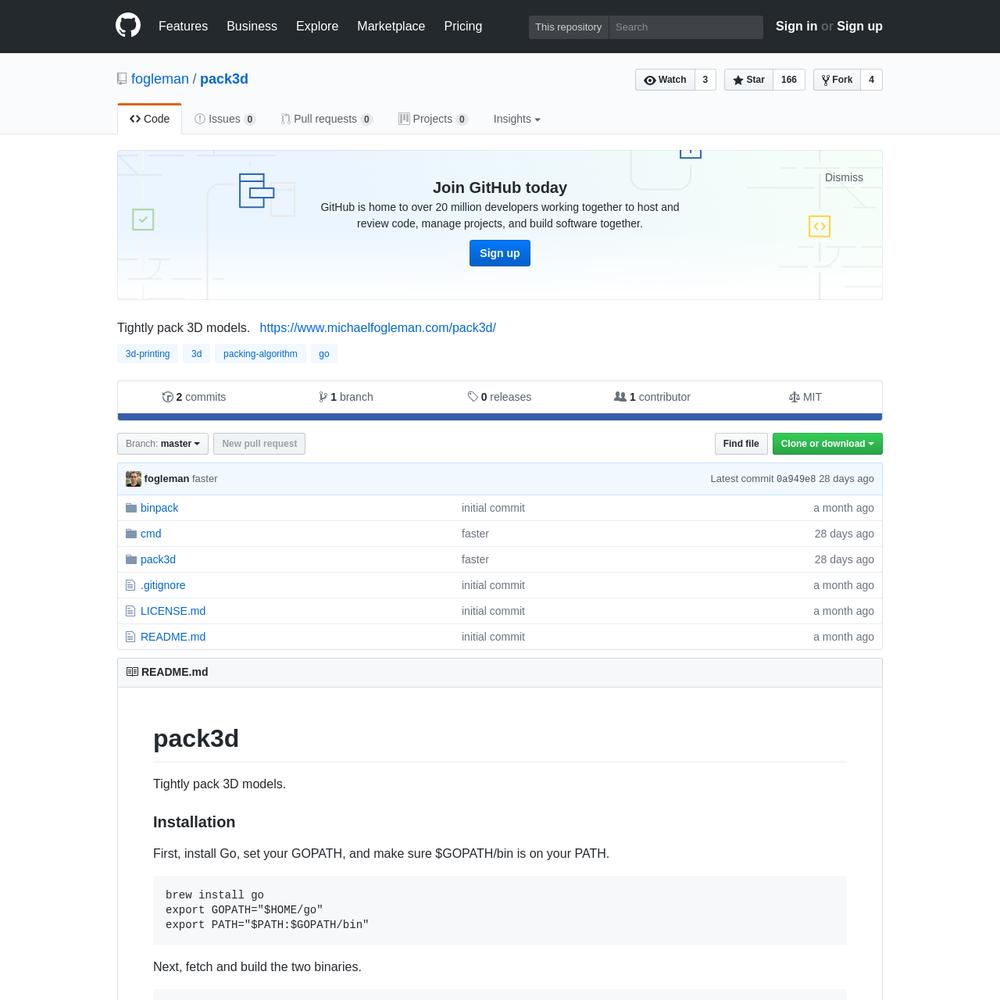Open the .gitignore file
The image size is (1000, 1000).
click(x=163, y=585)
